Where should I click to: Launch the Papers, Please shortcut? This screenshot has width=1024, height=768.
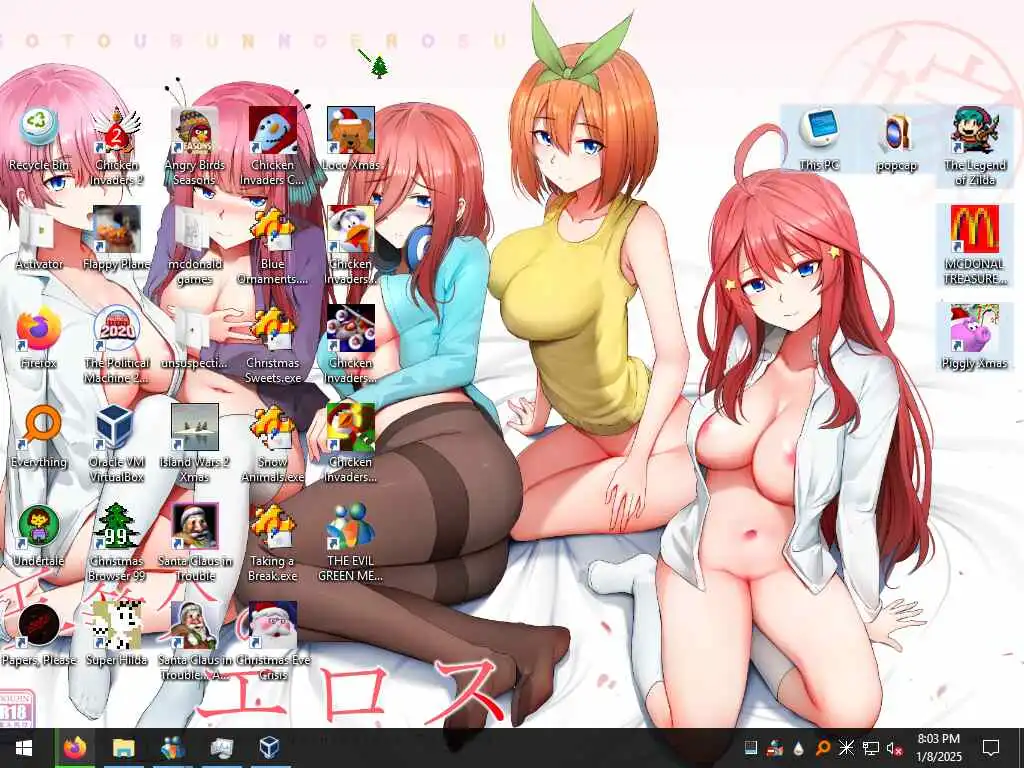pyautogui.click(x=39, y=634)
